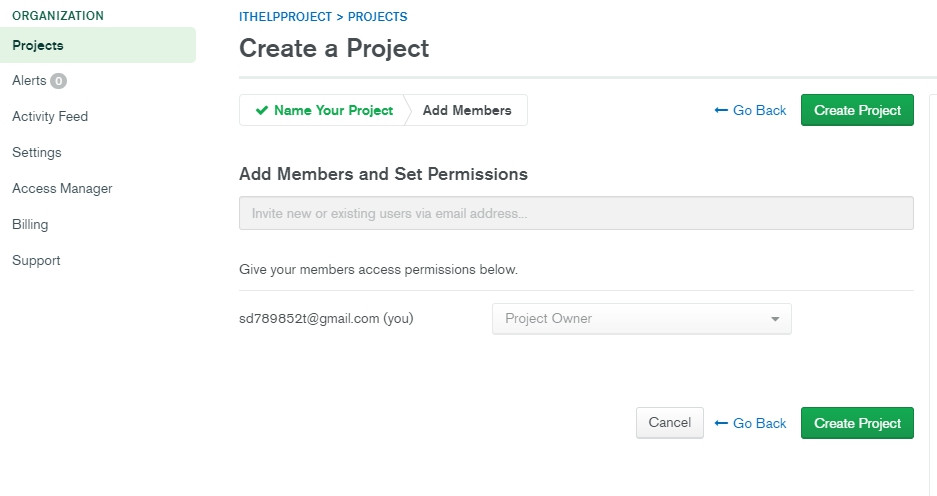Focus the invite users email address field
This screenshot has width=937, height=496.
(x=576, y=213)
